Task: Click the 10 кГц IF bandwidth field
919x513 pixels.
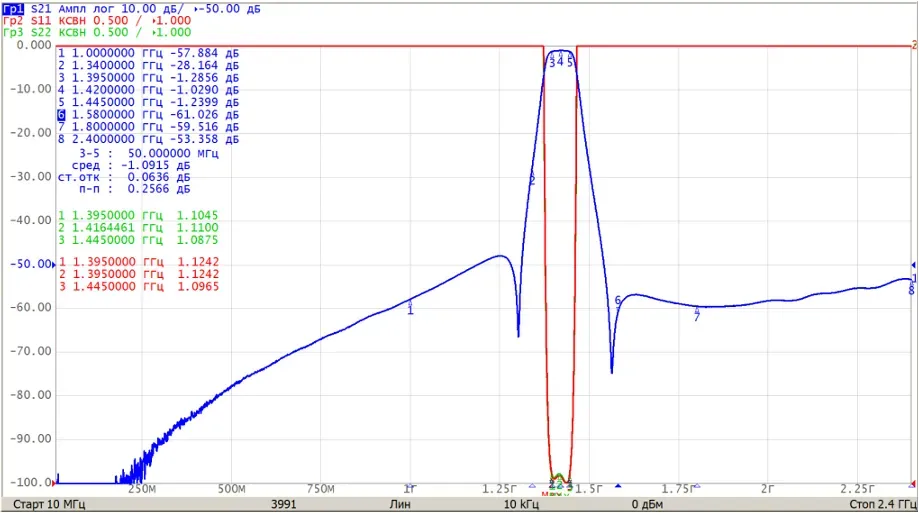Action: point(521,504)
